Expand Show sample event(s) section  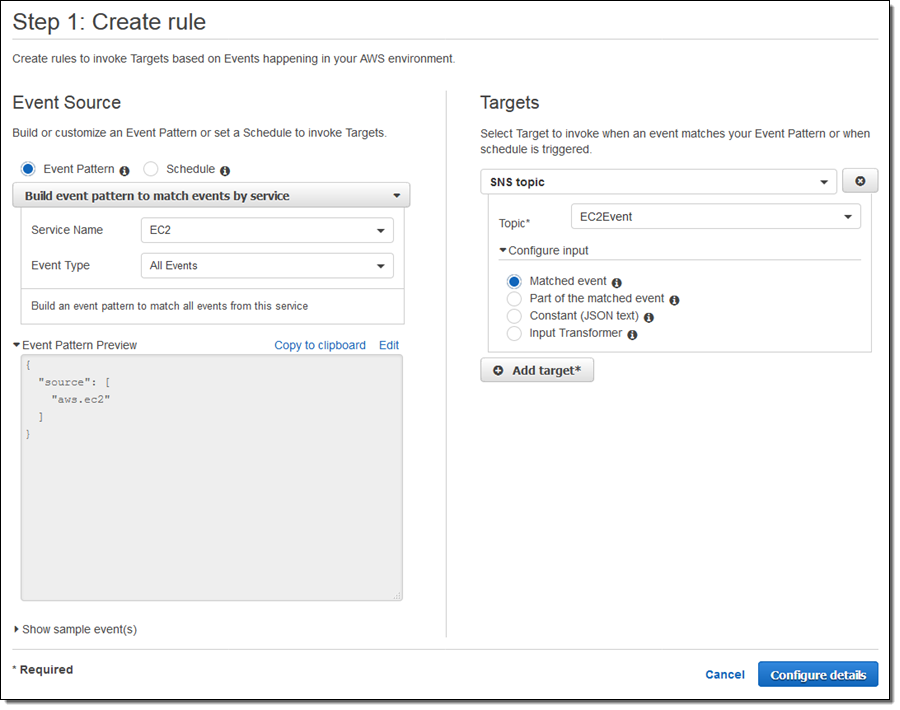pyautogui.click(x=76, y=629)
